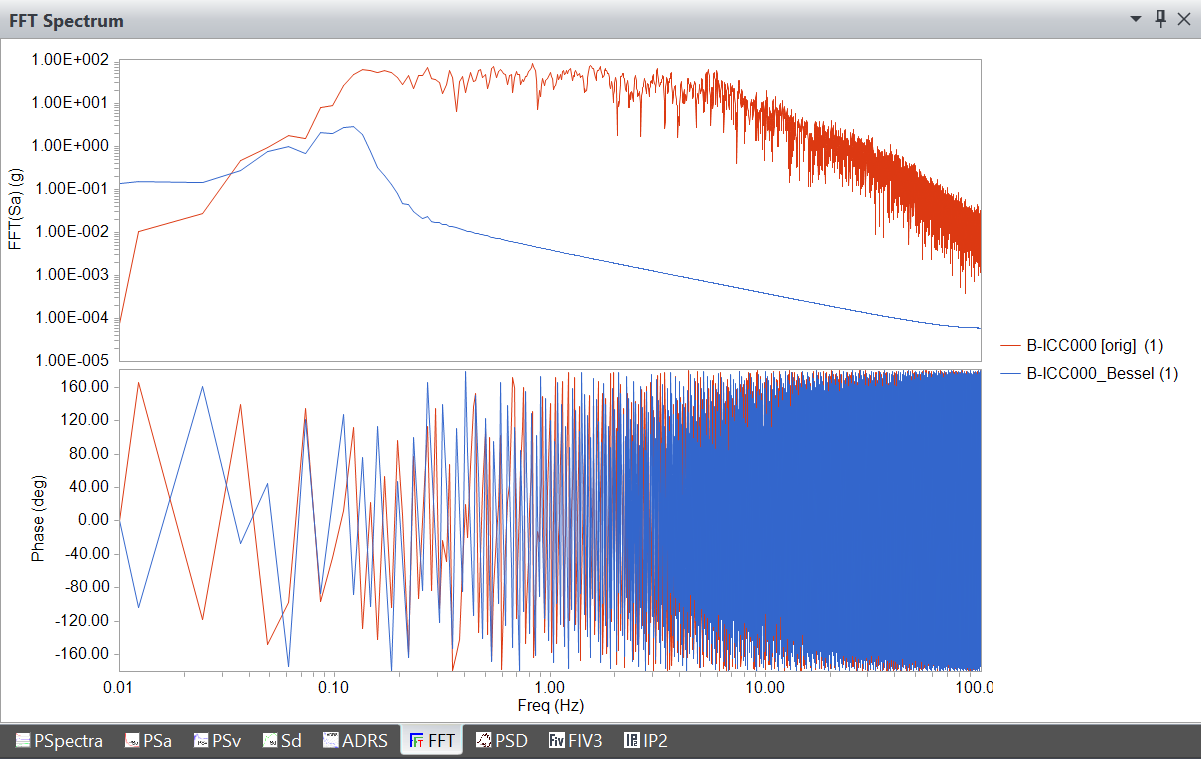The height and width of the screenshot is (759, 1201).
Task: Open the window position dropdown arrow
Action: [x=1136, y=19]
